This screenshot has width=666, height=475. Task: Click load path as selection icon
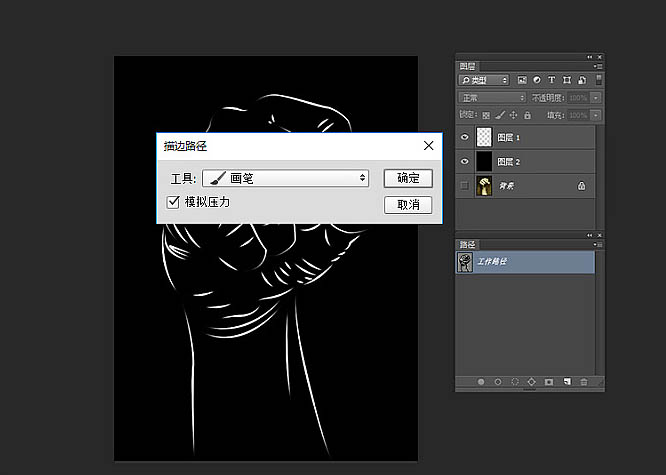tap(514, 381)
